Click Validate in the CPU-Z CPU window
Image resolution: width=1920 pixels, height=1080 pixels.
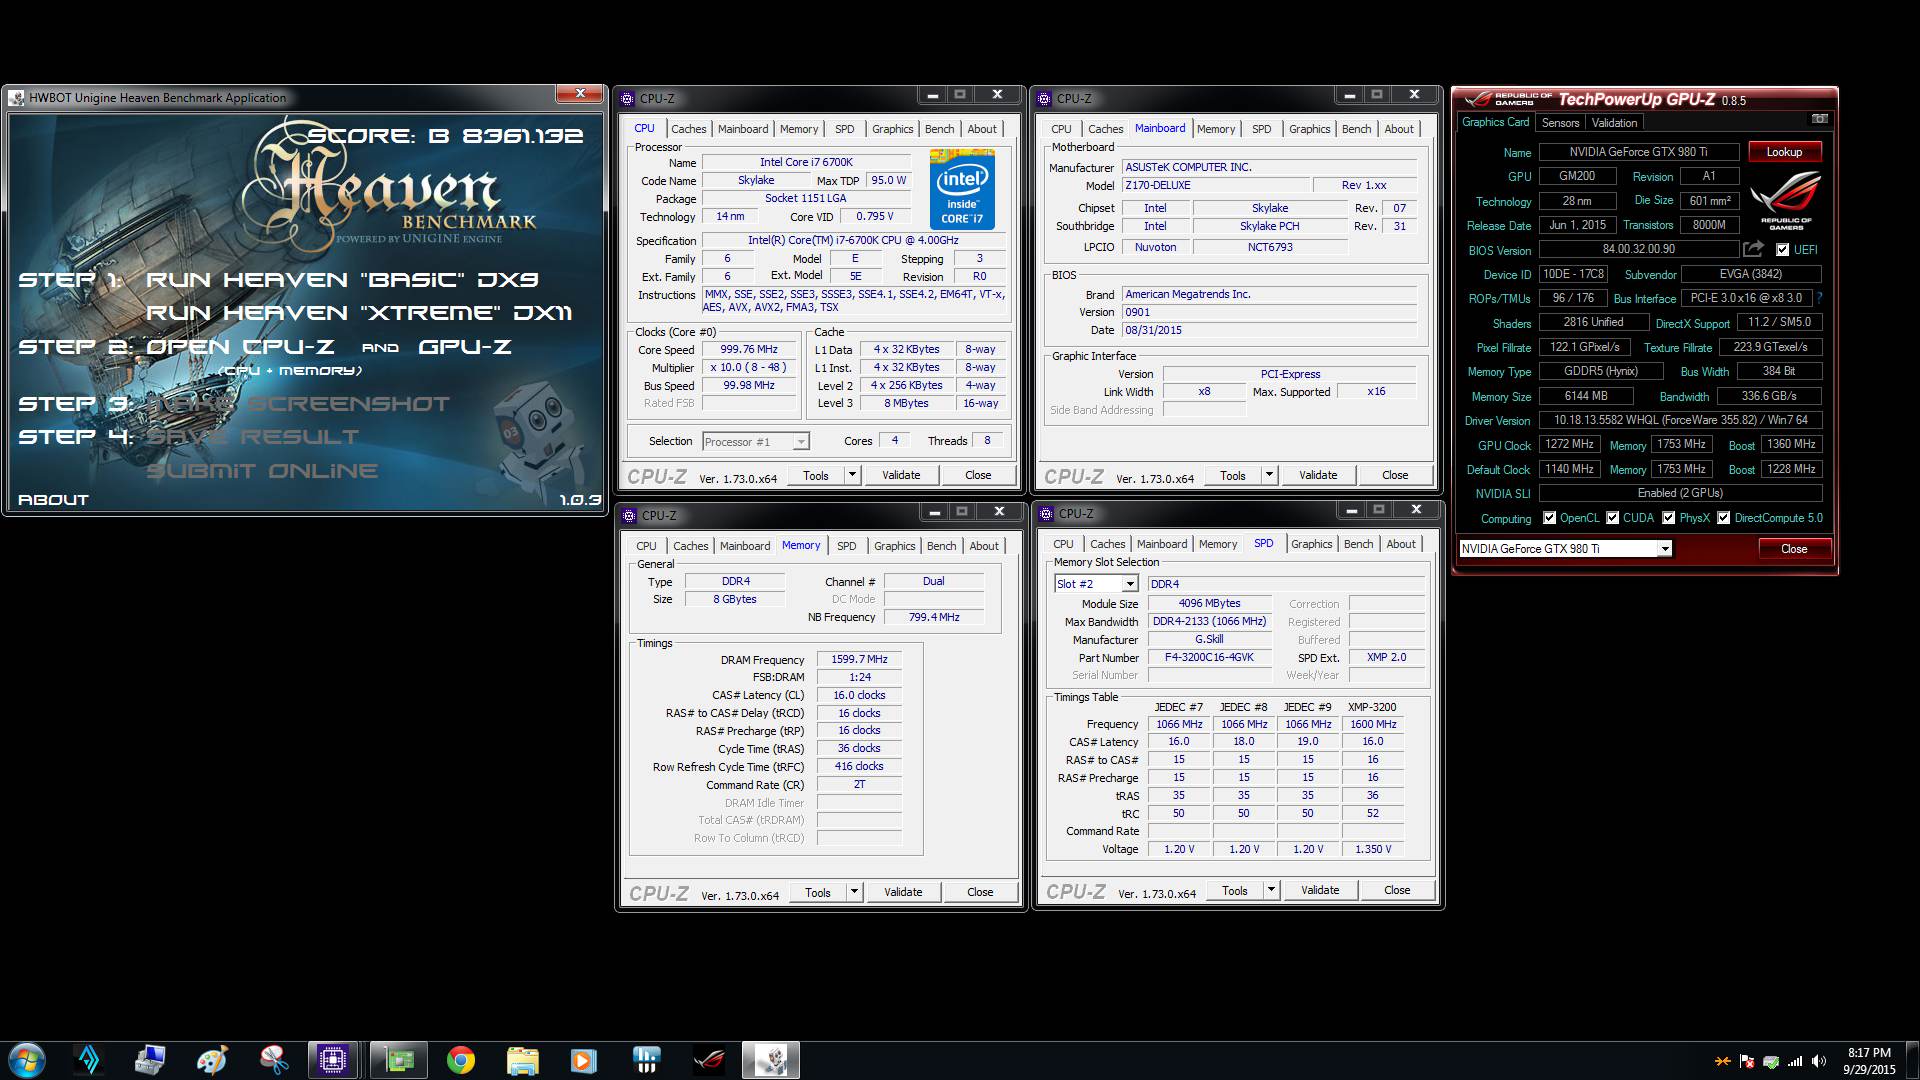pyautogui.click(x=901, y=475)
